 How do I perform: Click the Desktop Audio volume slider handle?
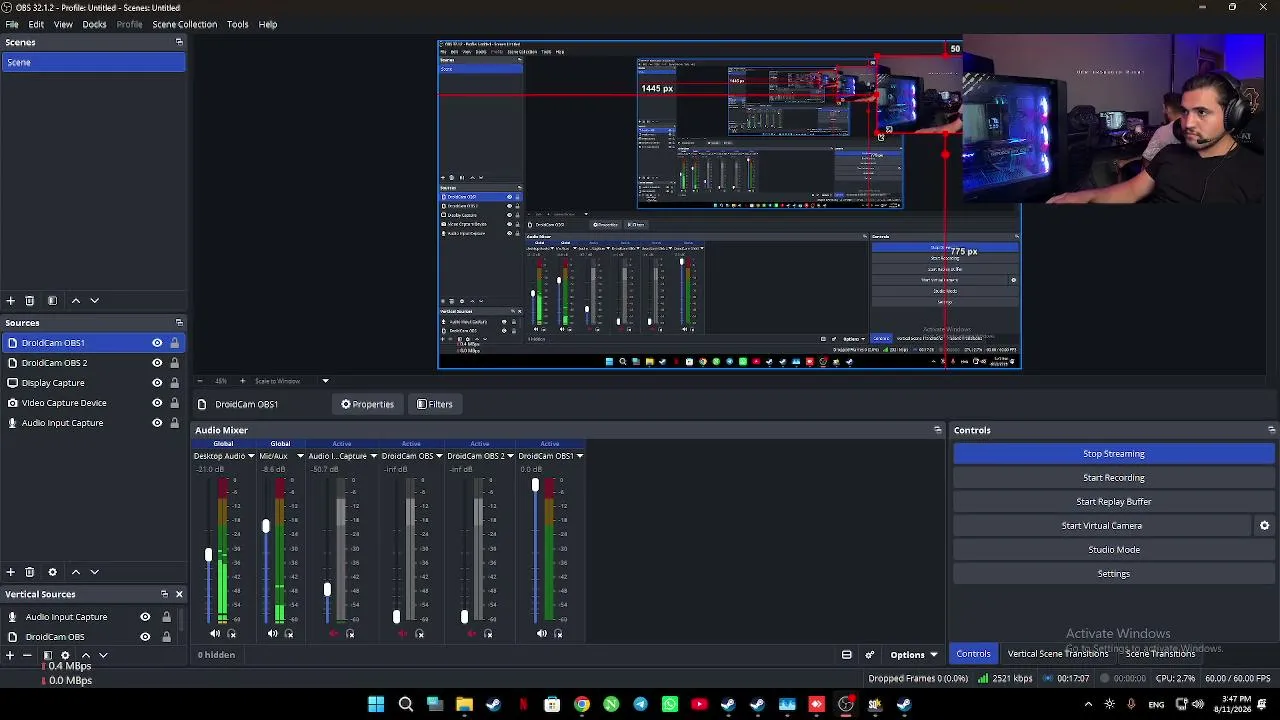click(x=209, y=554)
